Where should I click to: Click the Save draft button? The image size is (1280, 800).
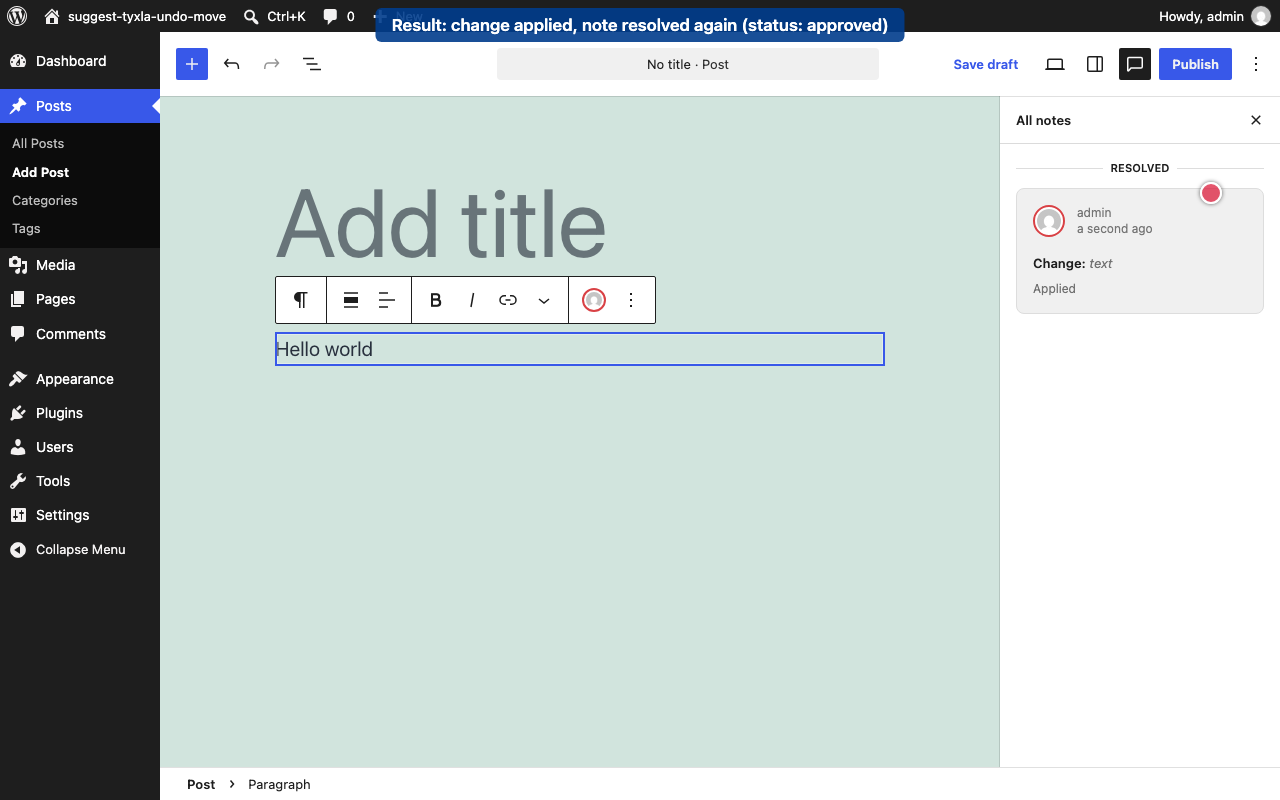[x=985, y=64]
